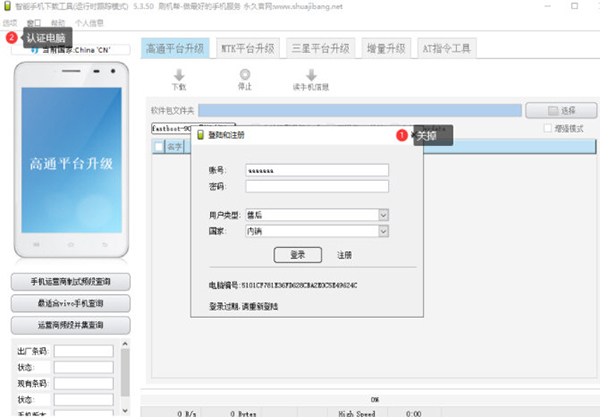600x417 pixels.
Task: Click the 软件包文件夹 path field
Action: tap(360, 110)
